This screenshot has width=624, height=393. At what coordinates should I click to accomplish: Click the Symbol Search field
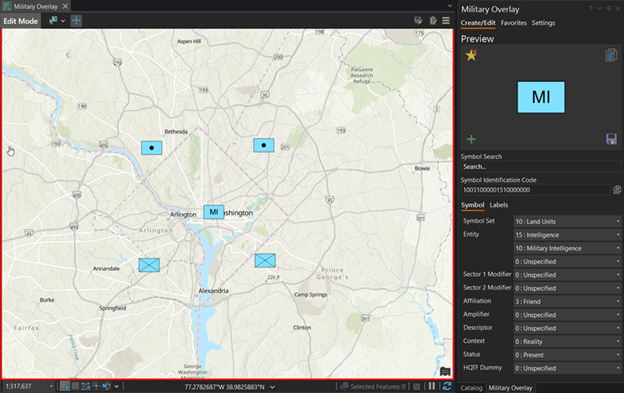click(541, 167)
